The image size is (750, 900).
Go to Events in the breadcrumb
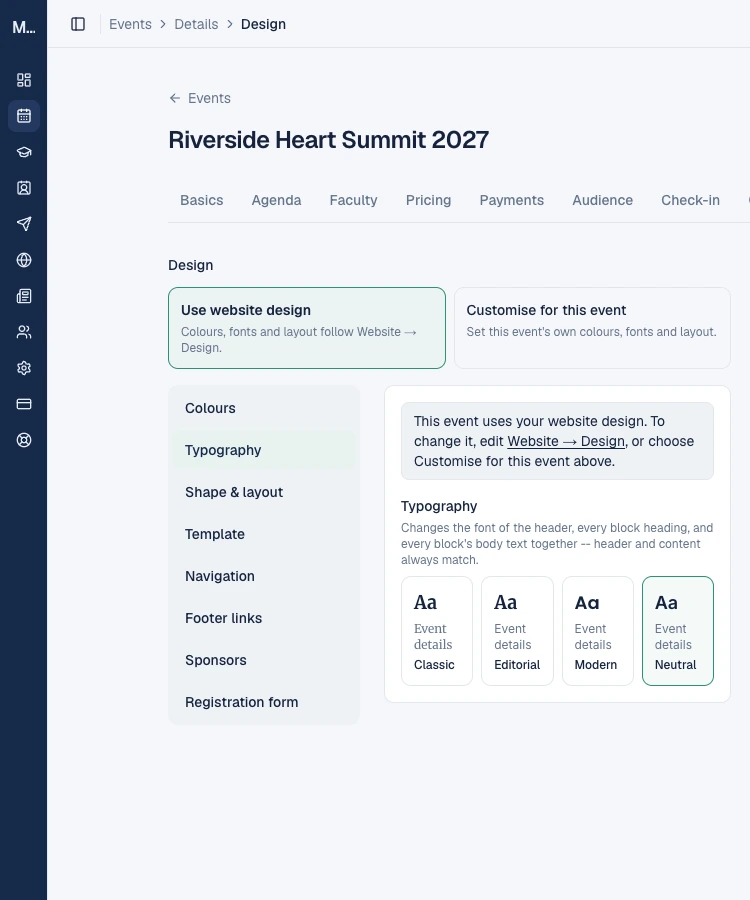click(130, 24)
